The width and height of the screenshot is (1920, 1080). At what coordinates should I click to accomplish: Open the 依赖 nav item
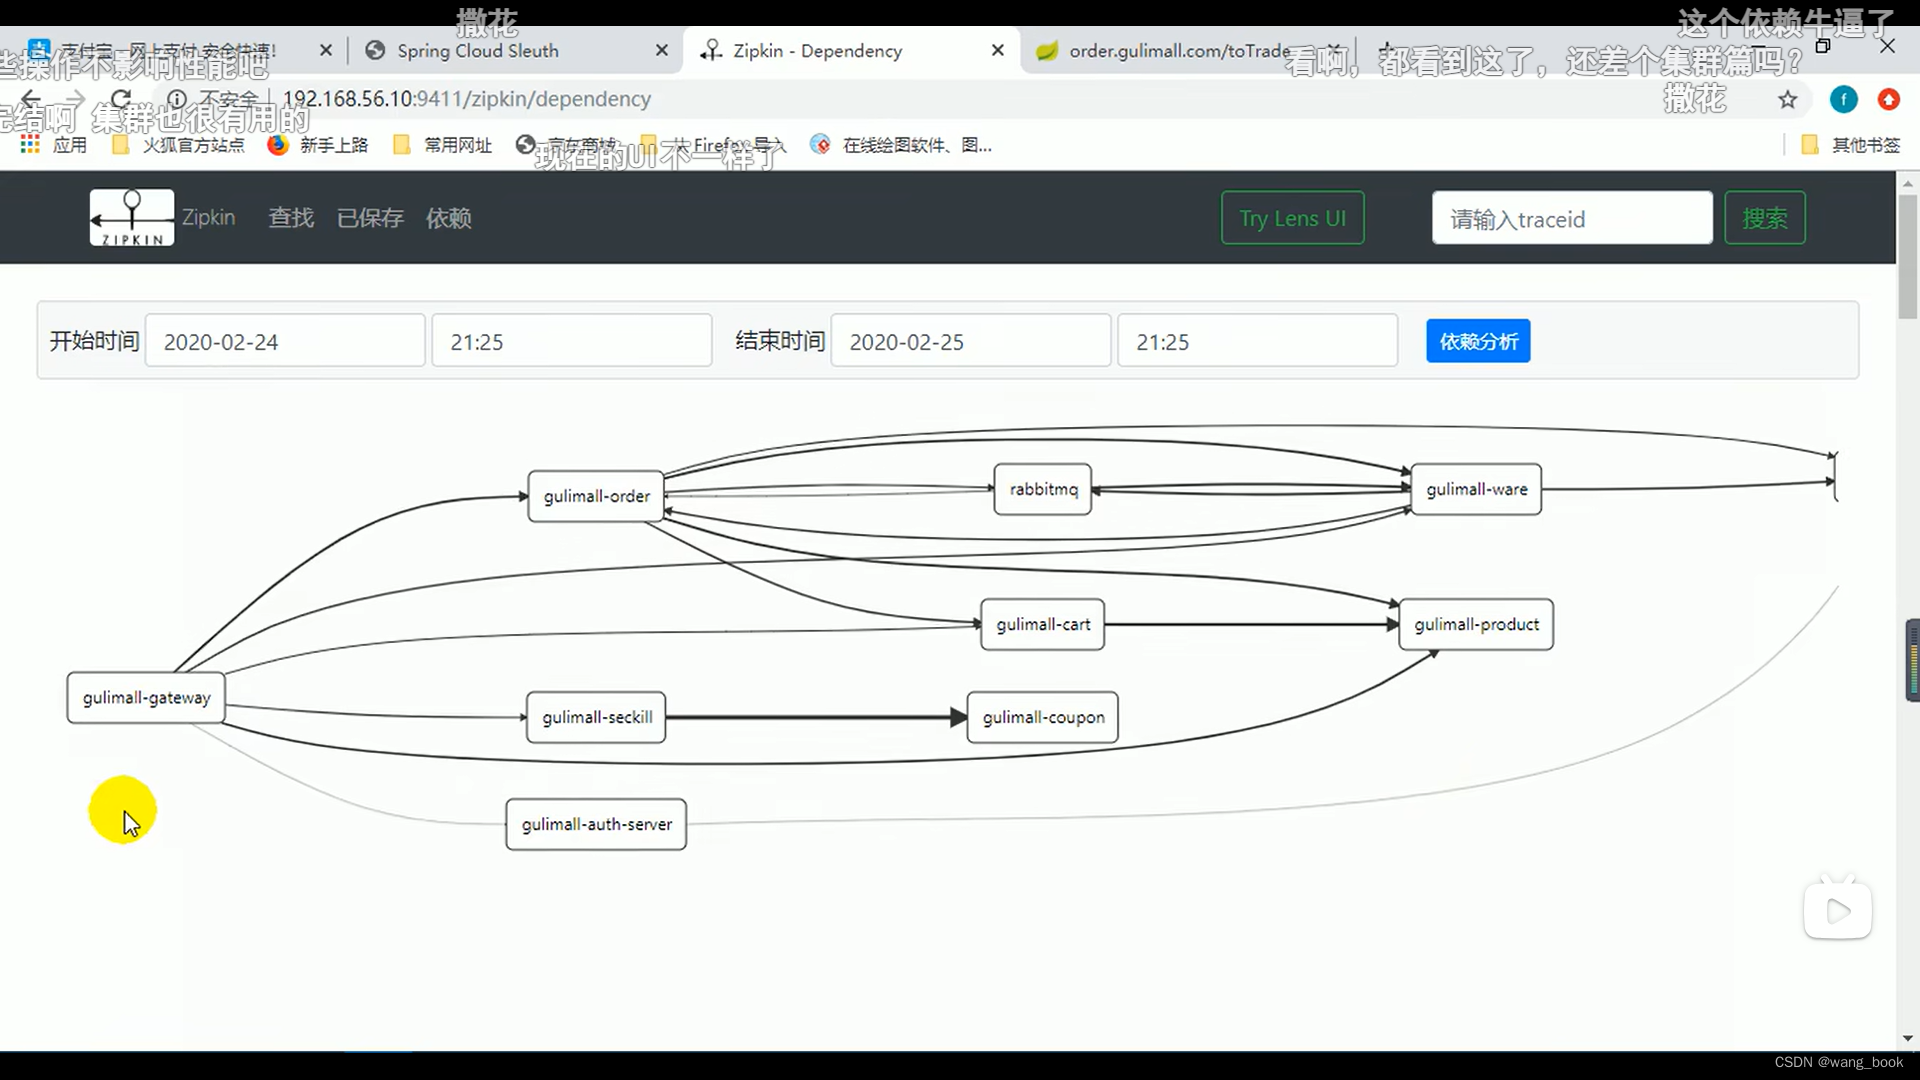(x=449, y=218)
